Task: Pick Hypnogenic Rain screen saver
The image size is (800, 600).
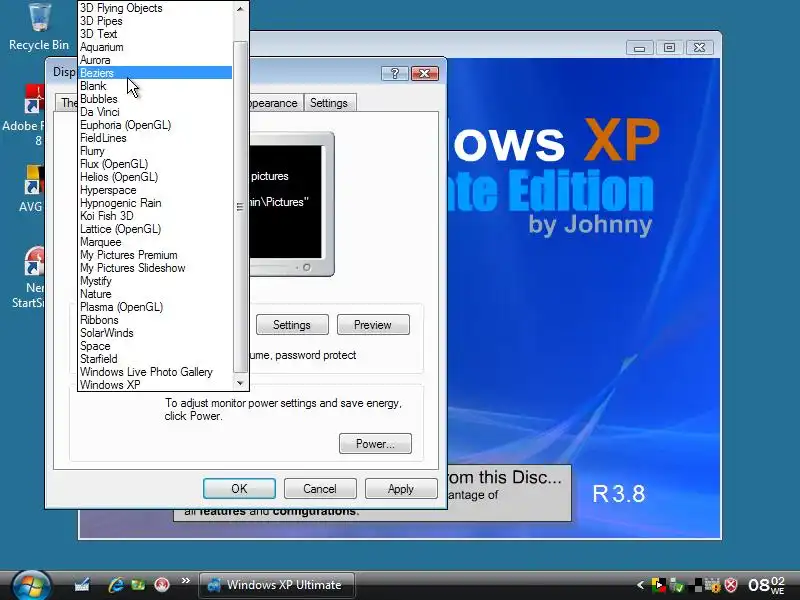Action: pyautogui.click(x=156, y=203)
